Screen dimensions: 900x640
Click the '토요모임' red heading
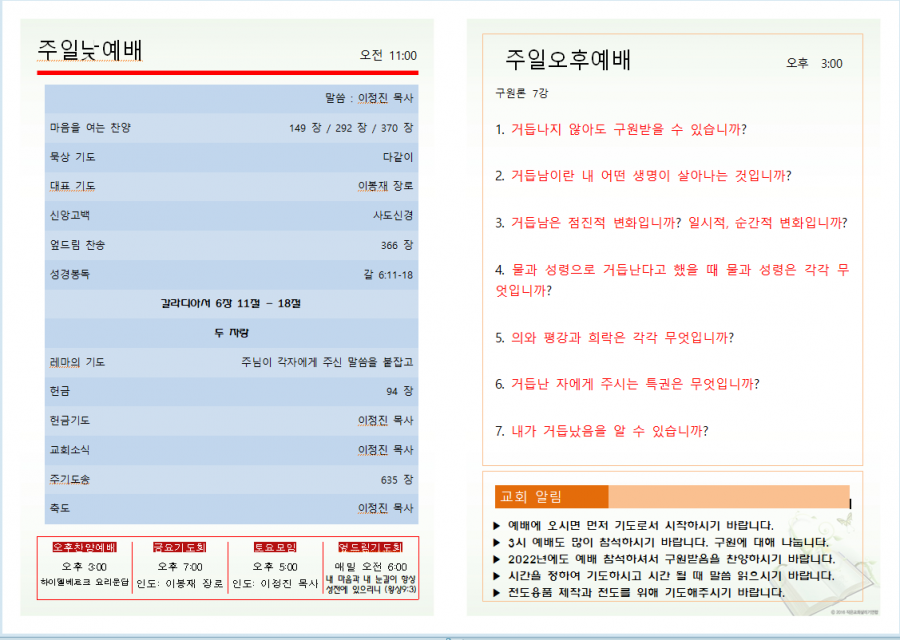coord(275,547)
